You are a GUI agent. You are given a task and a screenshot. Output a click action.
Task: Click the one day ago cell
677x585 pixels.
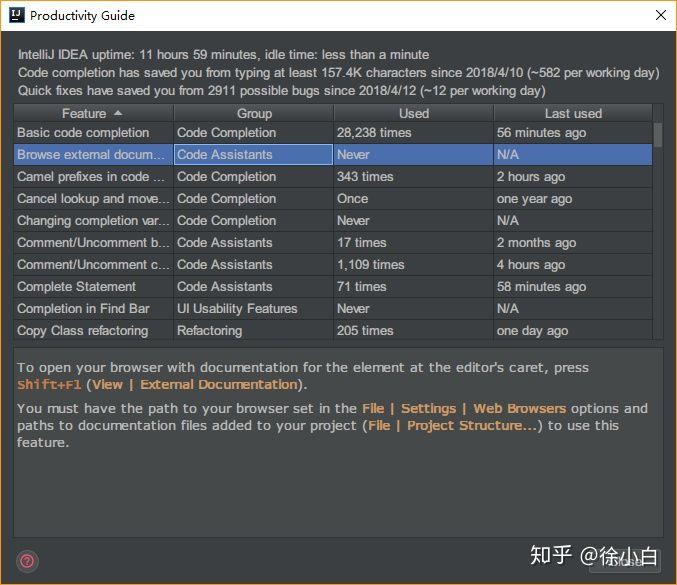pyautogui.click(x=573, y=331)
